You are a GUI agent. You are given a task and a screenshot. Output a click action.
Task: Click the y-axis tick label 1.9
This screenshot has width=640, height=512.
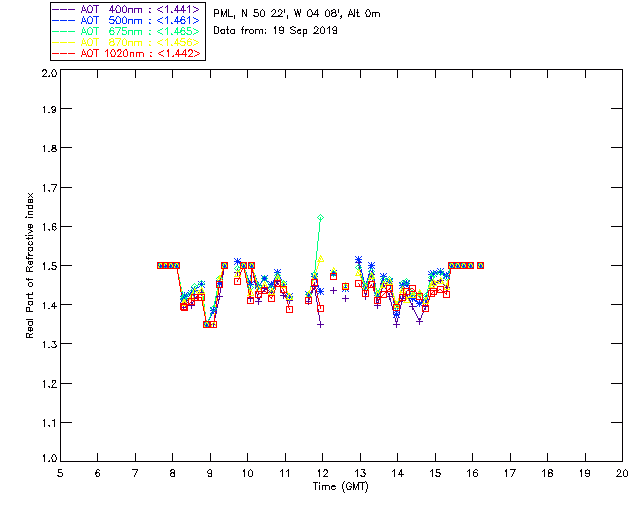[49, 109]
